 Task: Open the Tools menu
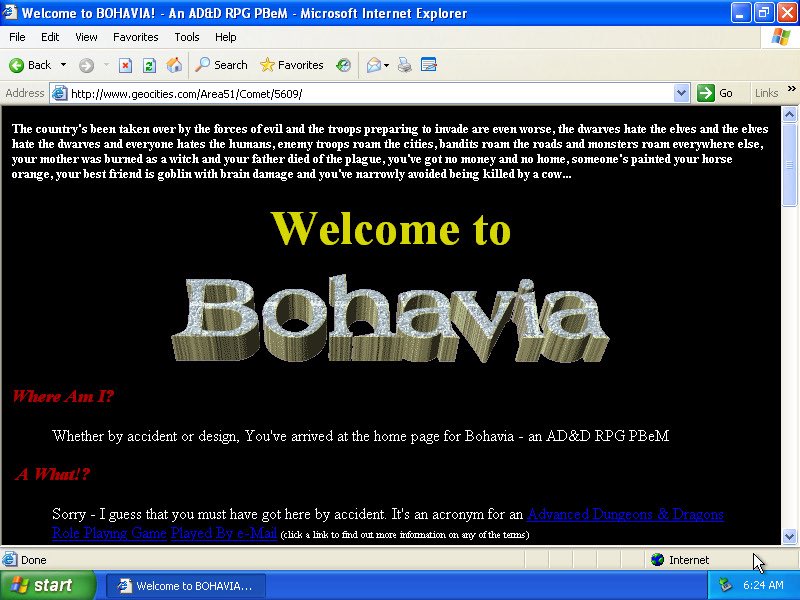point(186,37)
